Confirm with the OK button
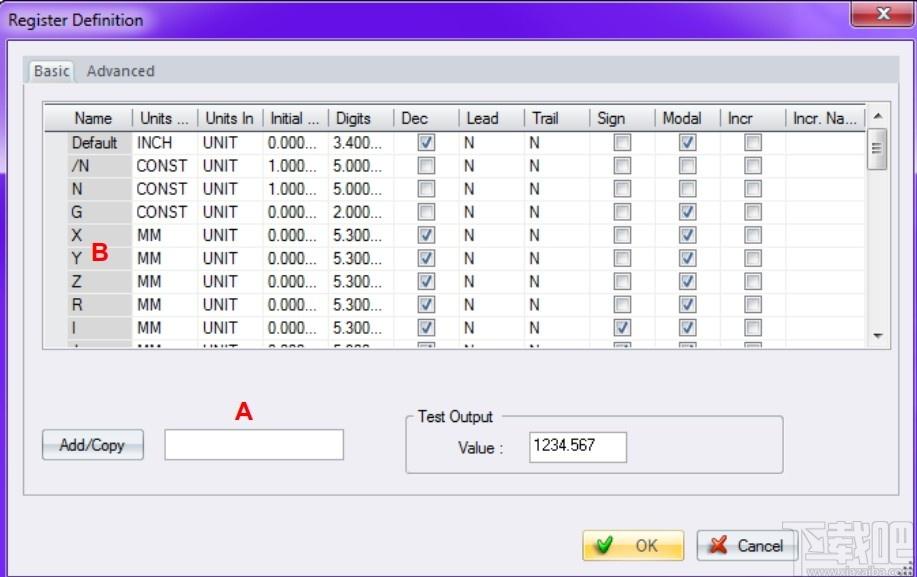 click(x=633, y=545)
